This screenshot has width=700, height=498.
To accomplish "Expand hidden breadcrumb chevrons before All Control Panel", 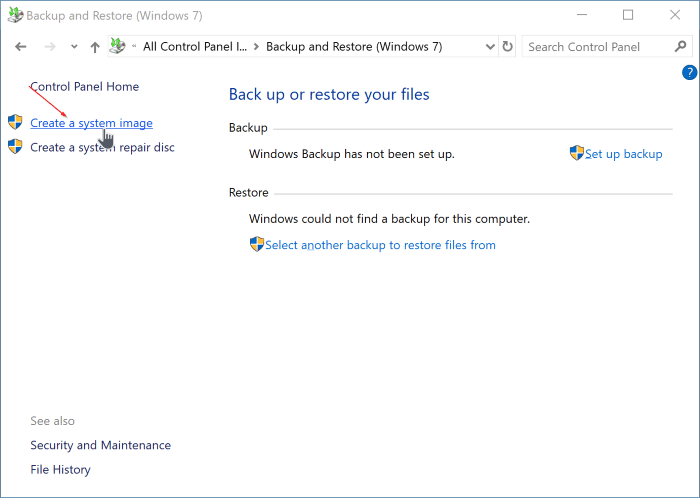I will (134, 46).
